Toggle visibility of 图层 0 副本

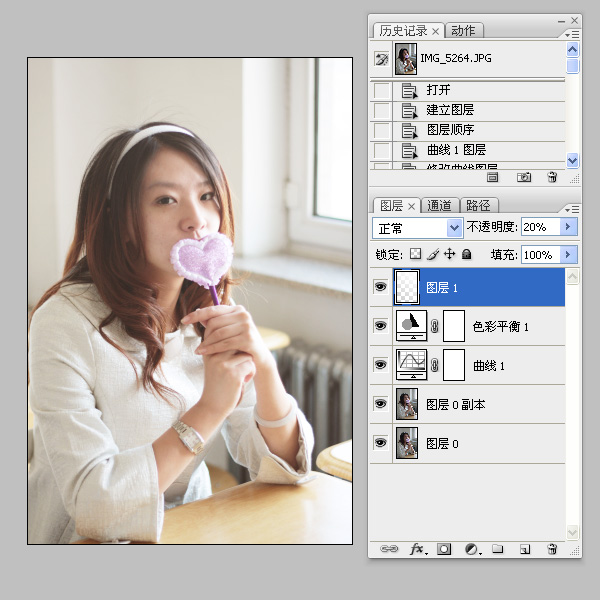coord(380,404)
